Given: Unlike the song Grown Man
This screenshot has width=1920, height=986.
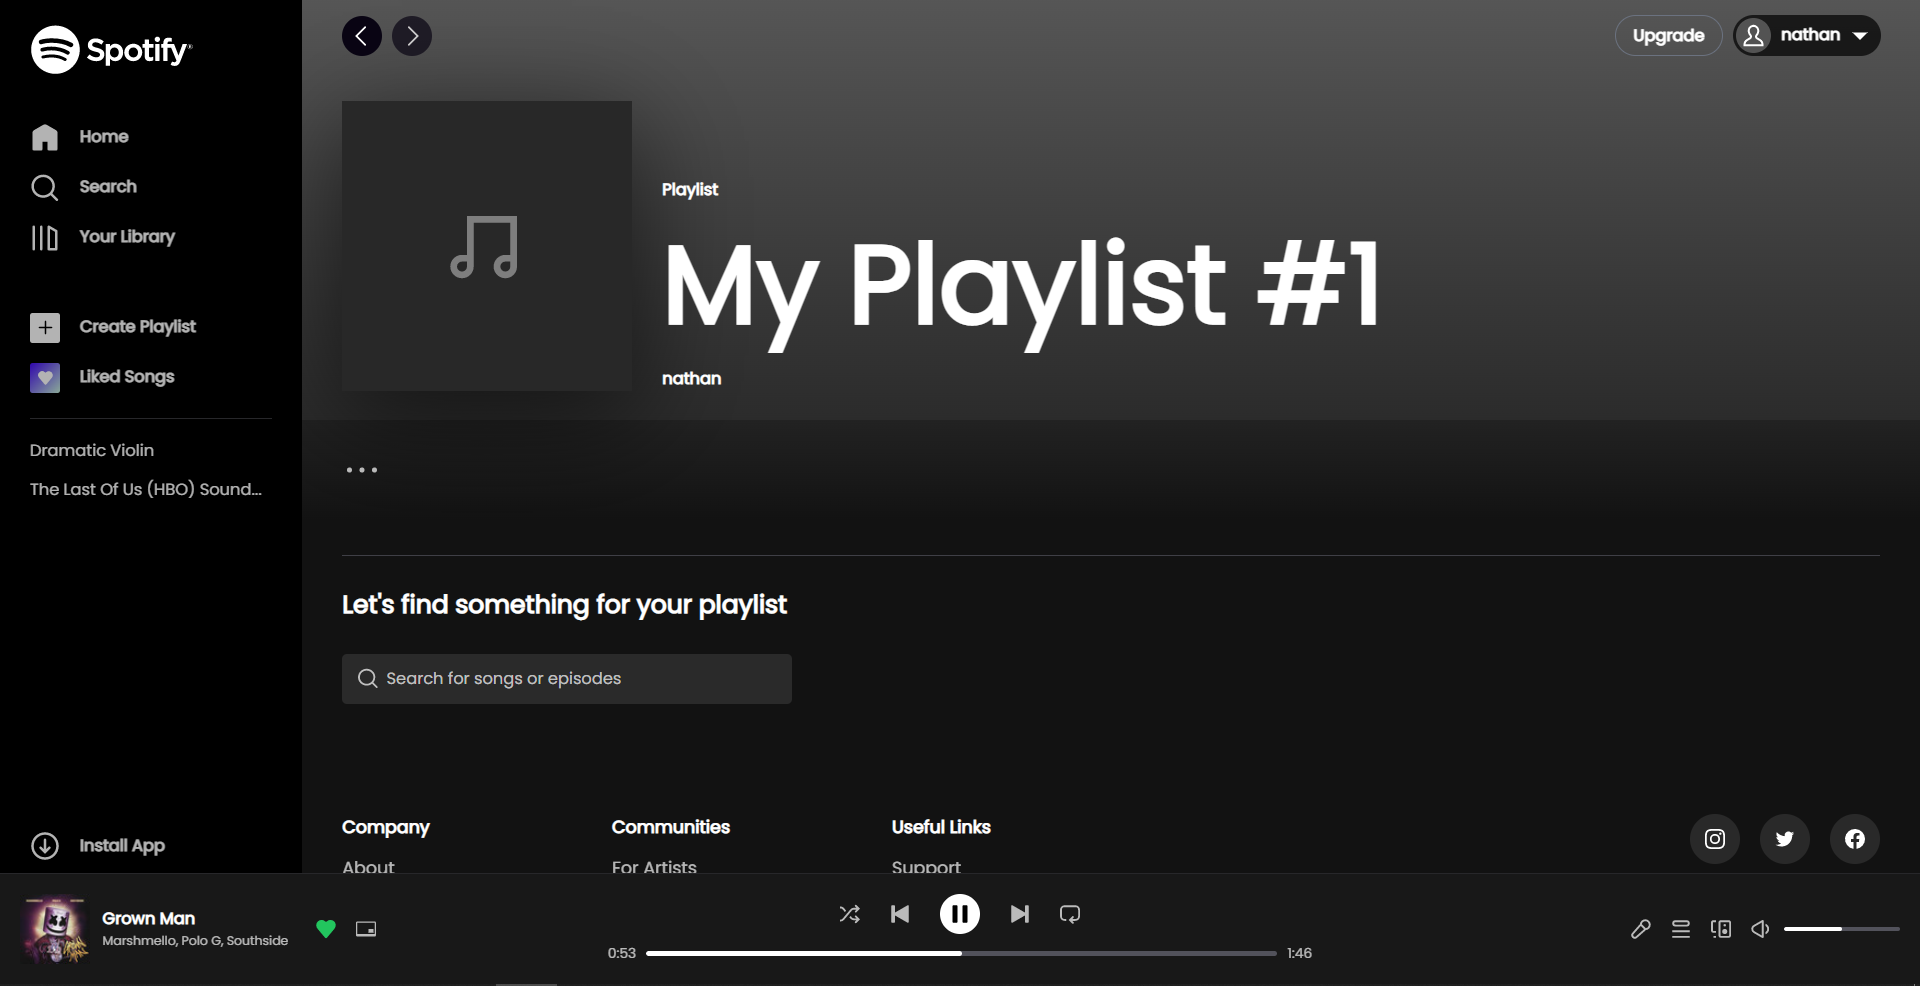Looking at the screenshot, I should (x=326, y=929).
